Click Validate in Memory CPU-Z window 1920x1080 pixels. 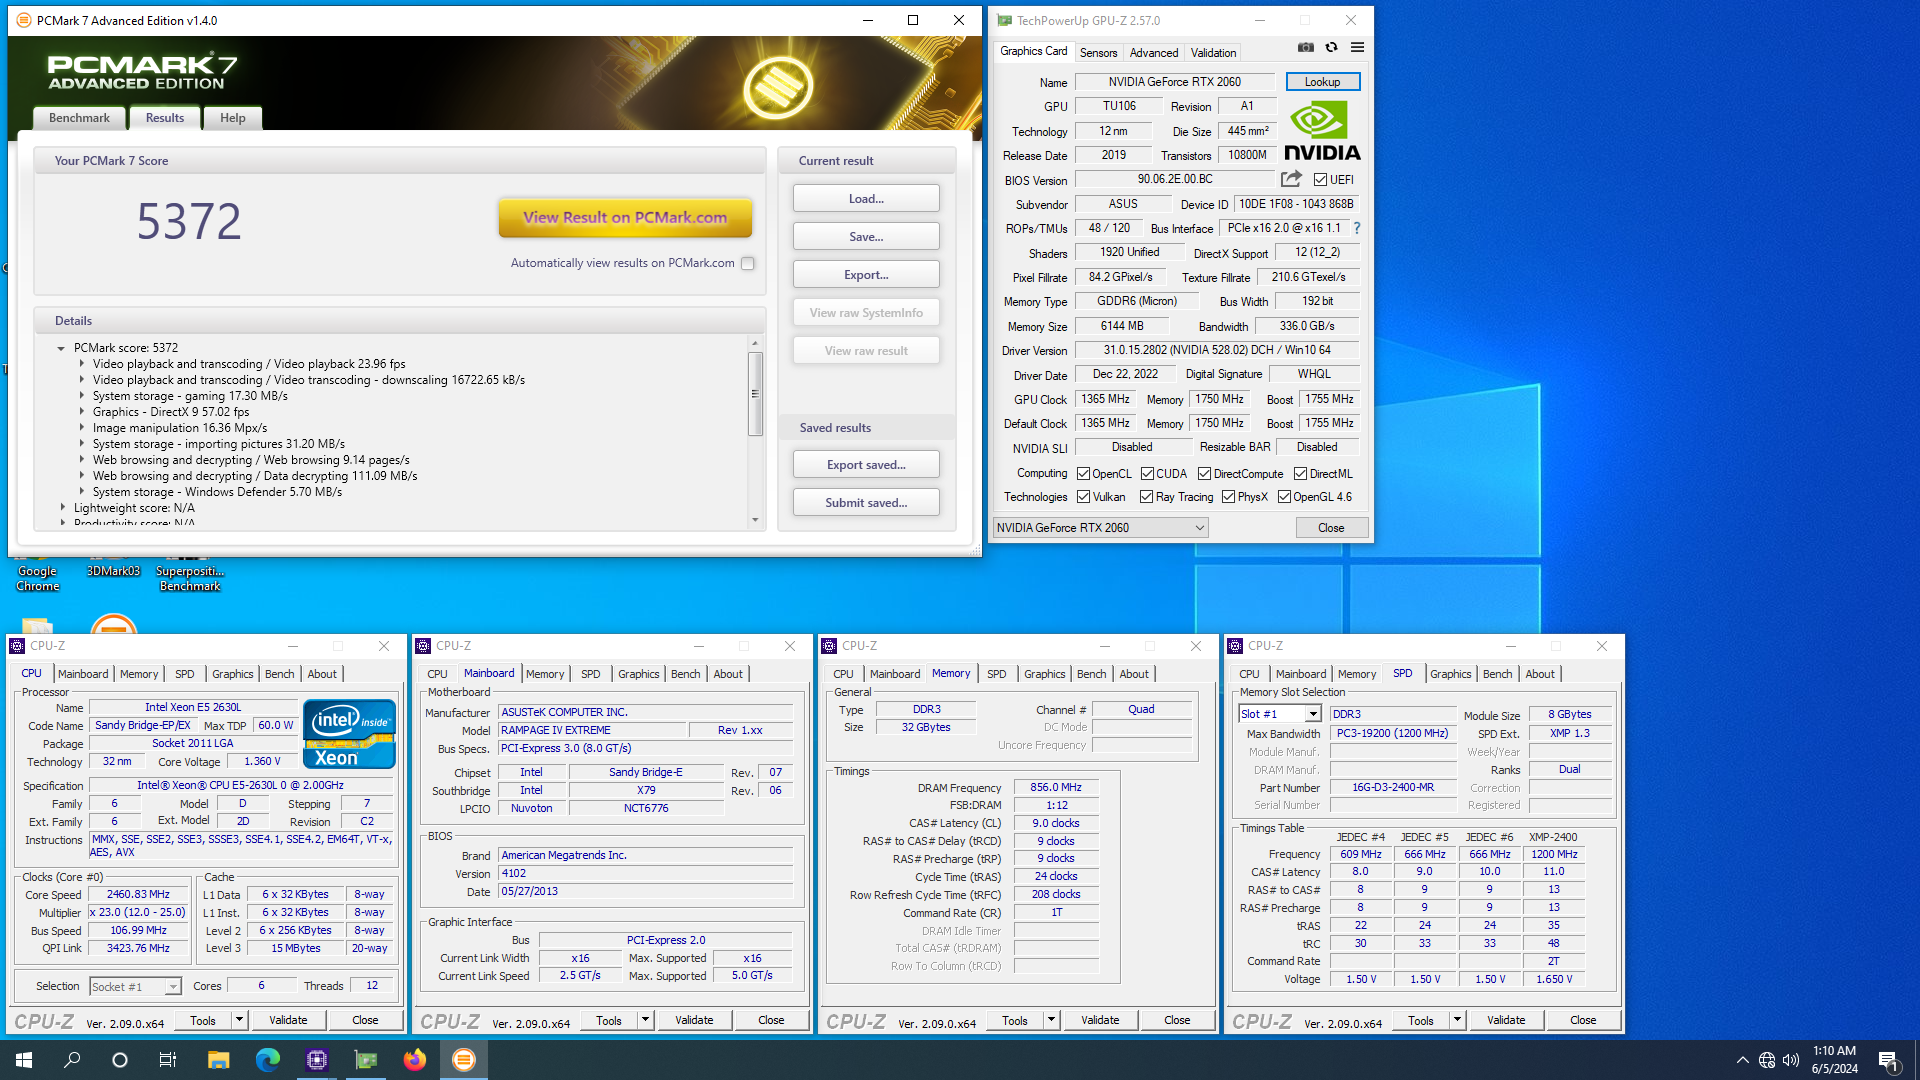point(1100,1020)
